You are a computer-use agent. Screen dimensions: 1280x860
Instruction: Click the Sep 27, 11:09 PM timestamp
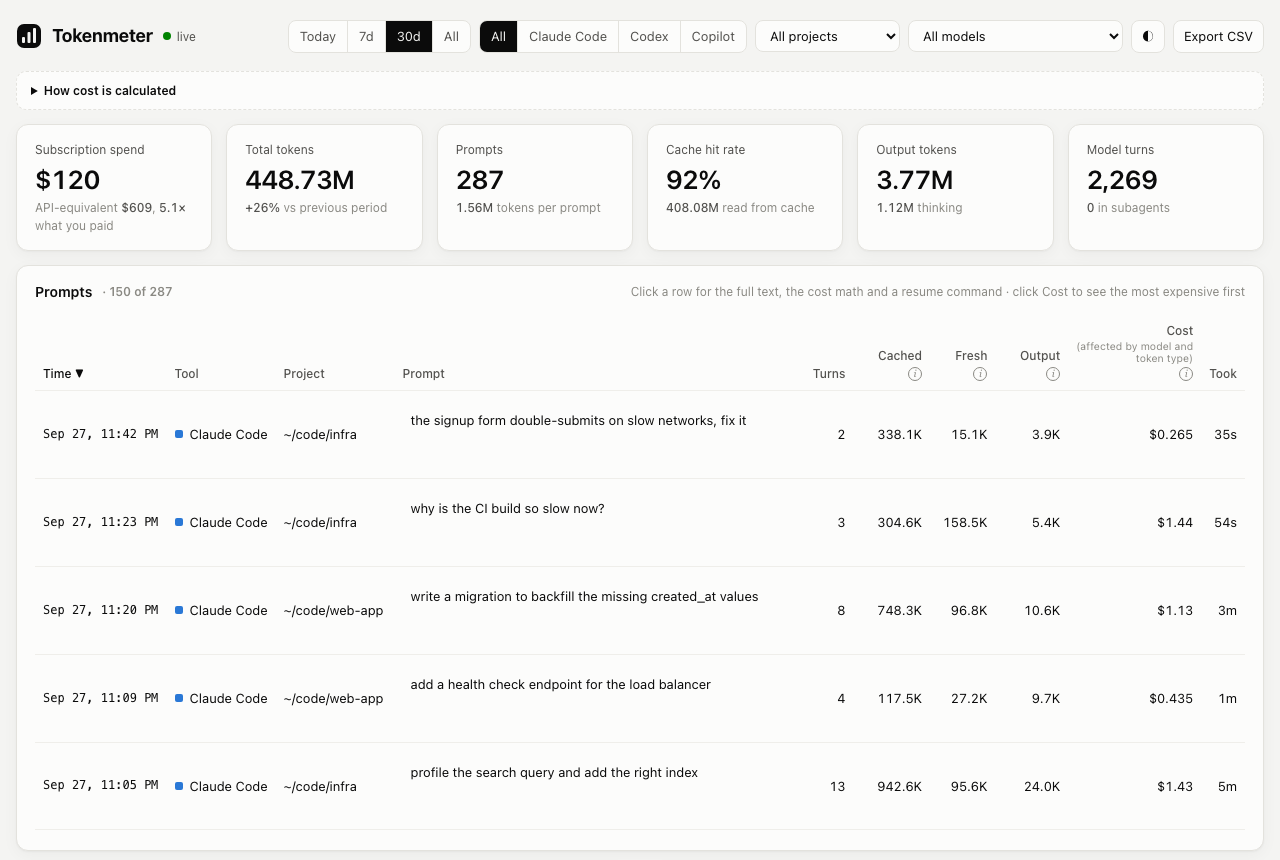coord(100,698)
